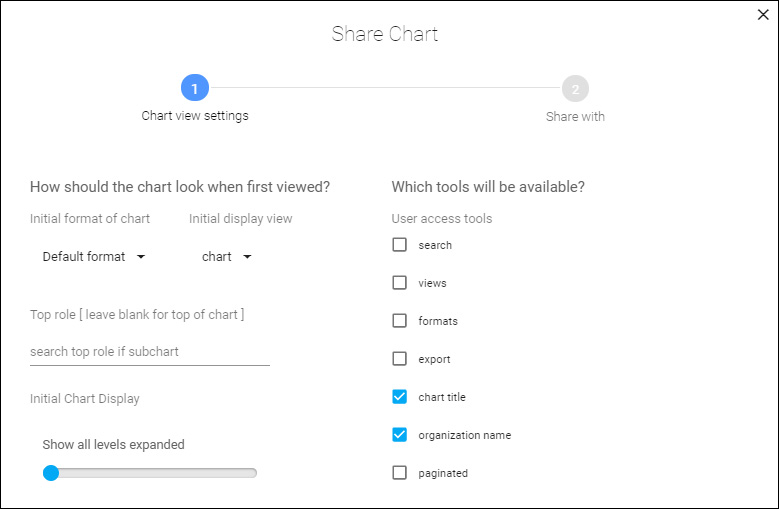This screenshot has width=779, height=509.
Task: Check the formats tool option
Action: (x=399, y=321)
